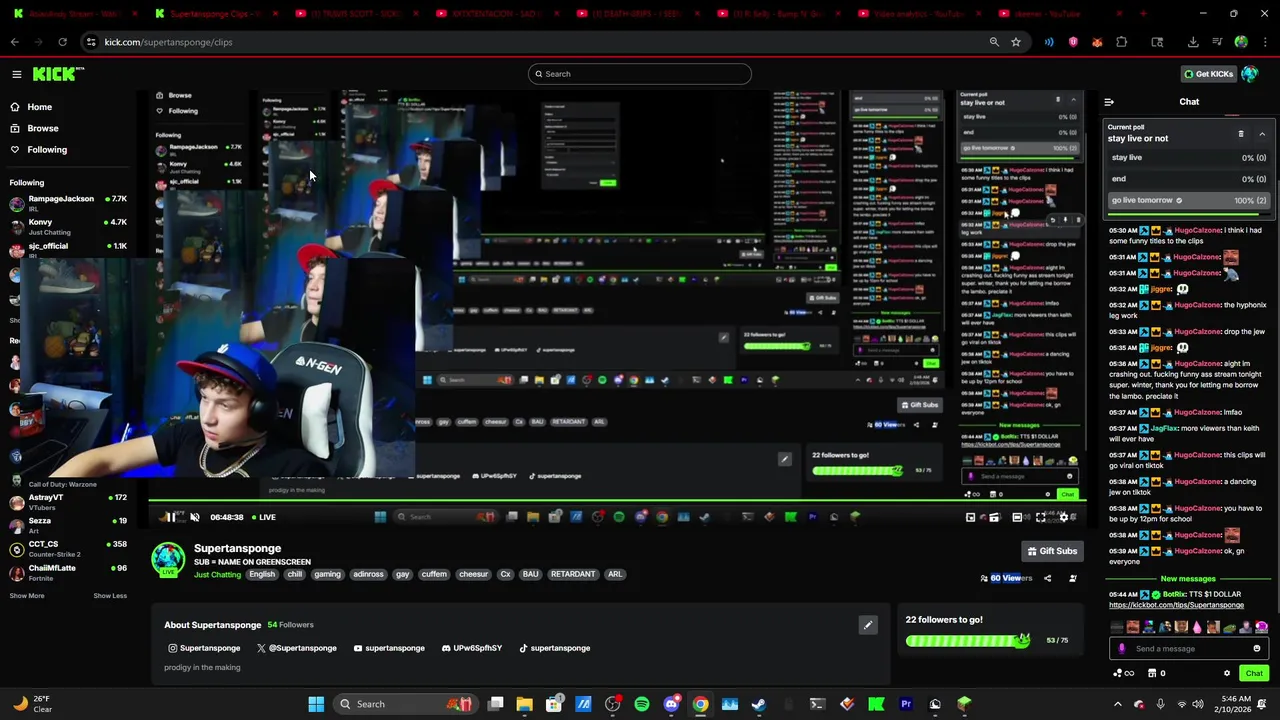Open the Just Chatting category link
The image size is (1280, 720).
[x=217, y=575]
